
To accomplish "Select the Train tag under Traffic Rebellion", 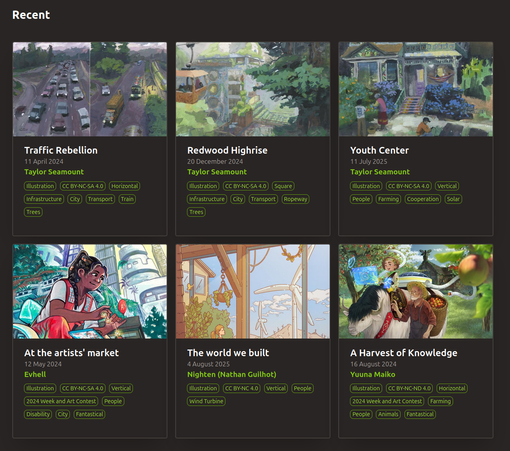I will (127, 199).
